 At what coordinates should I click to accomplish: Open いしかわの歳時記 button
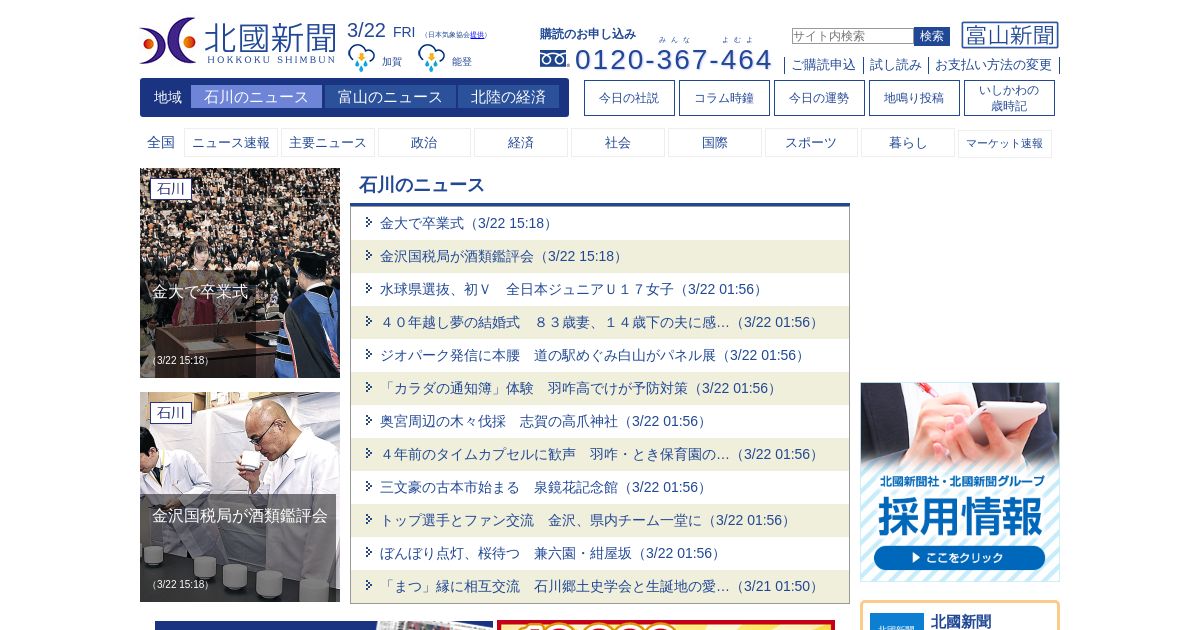tap(1009, 98)
